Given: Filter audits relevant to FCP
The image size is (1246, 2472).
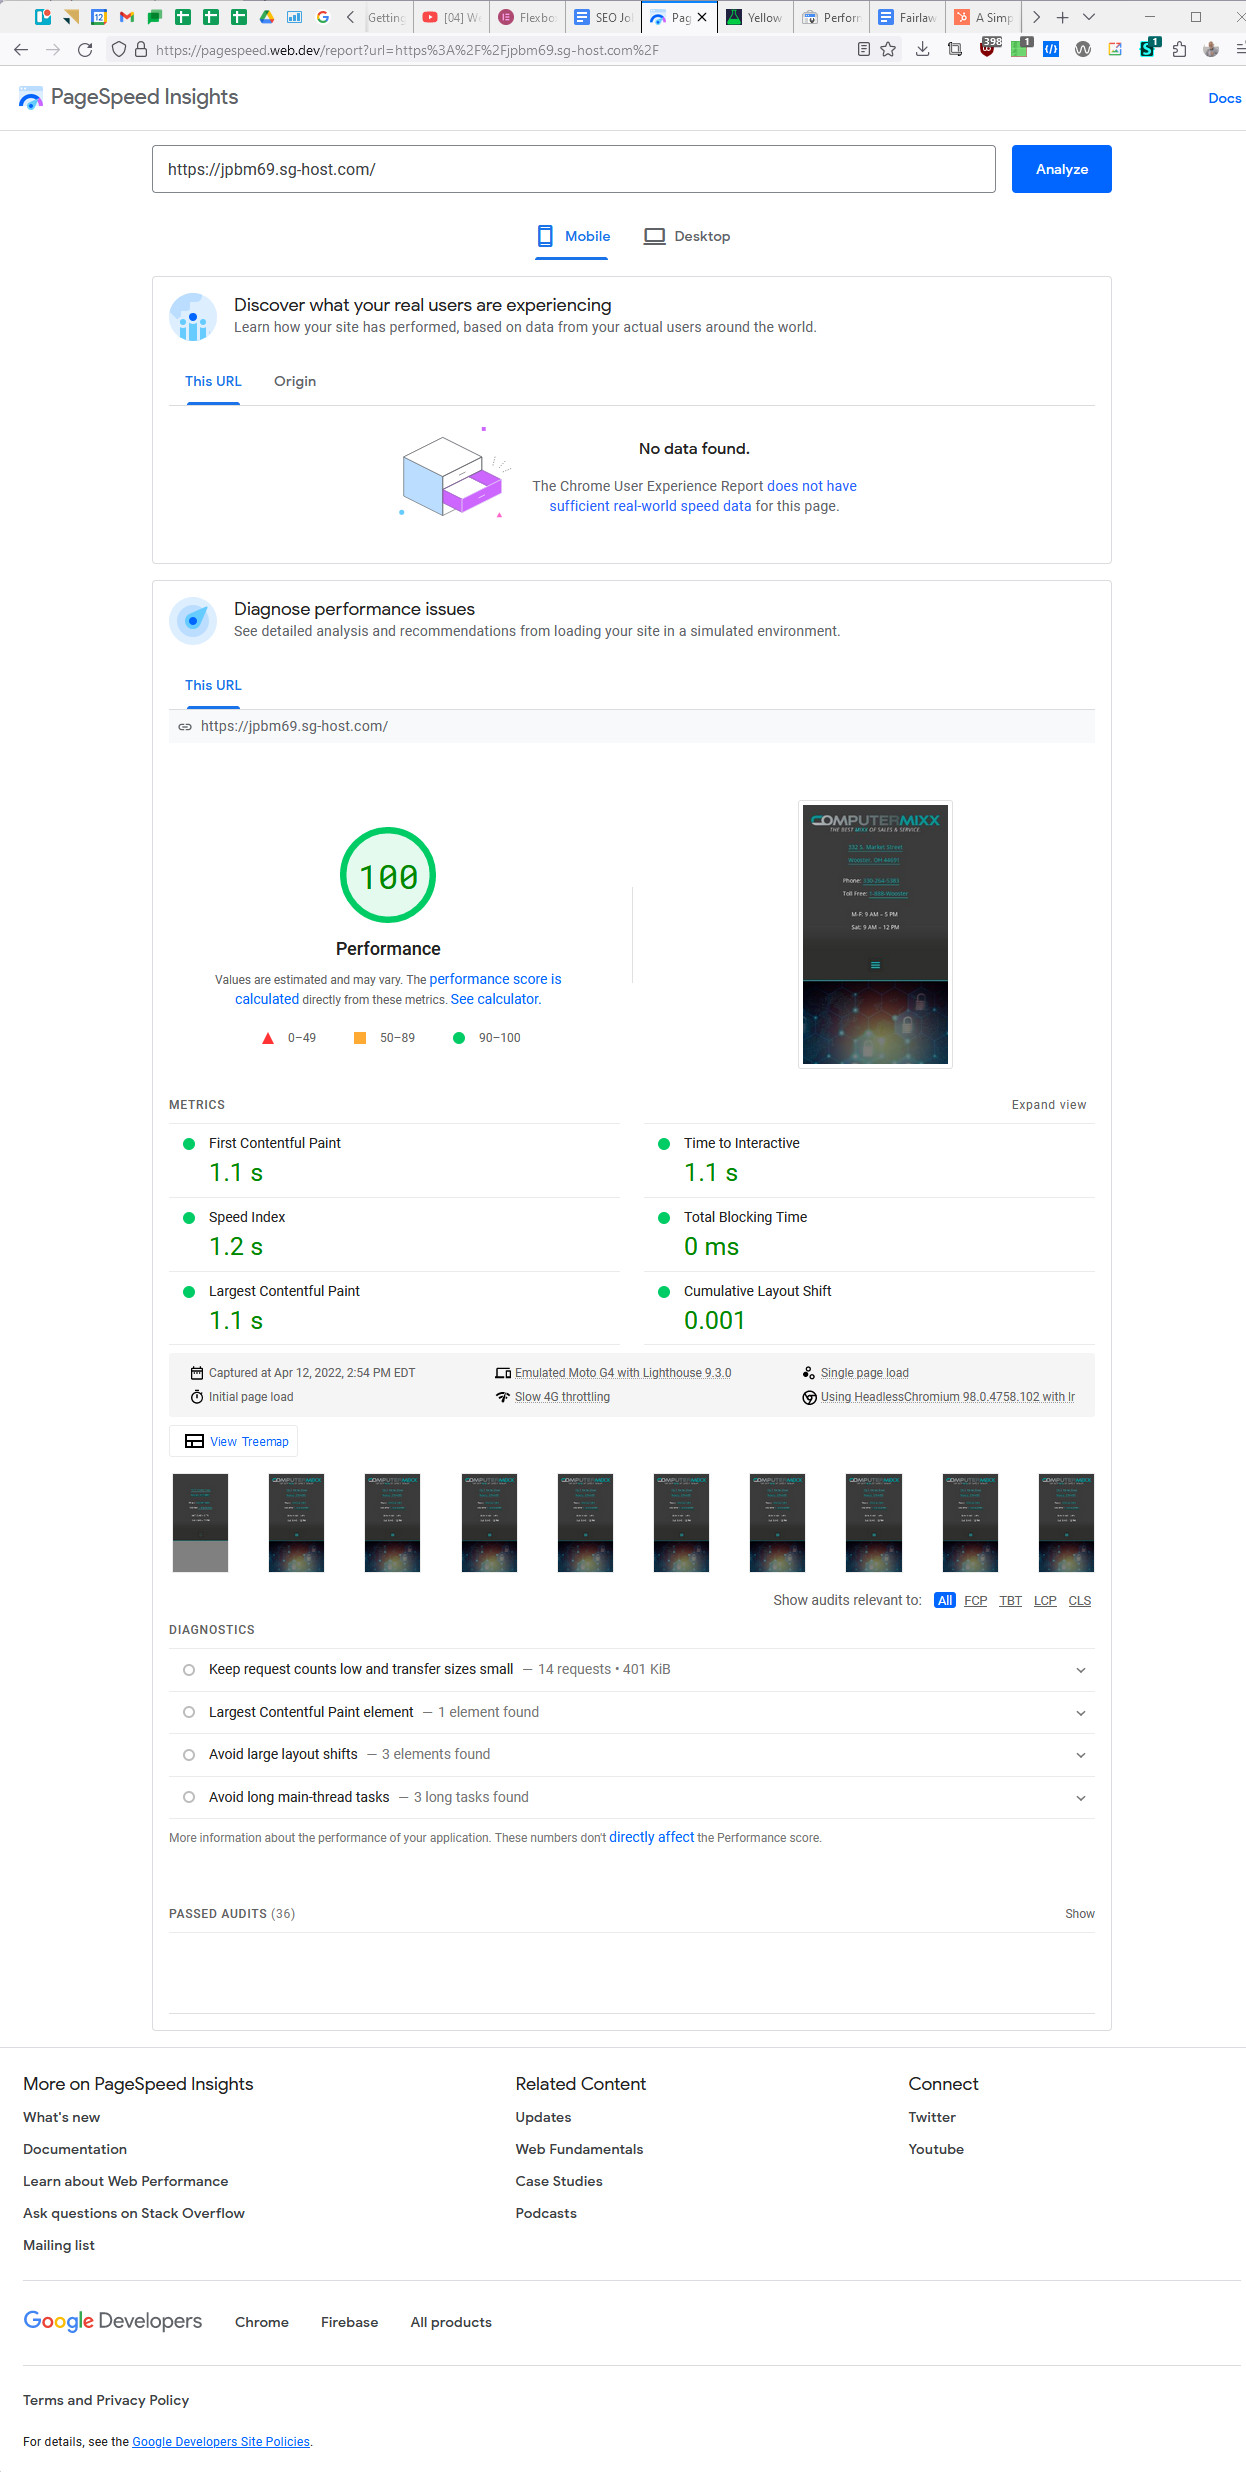Looking at the screenshot, I should 975,1600.
